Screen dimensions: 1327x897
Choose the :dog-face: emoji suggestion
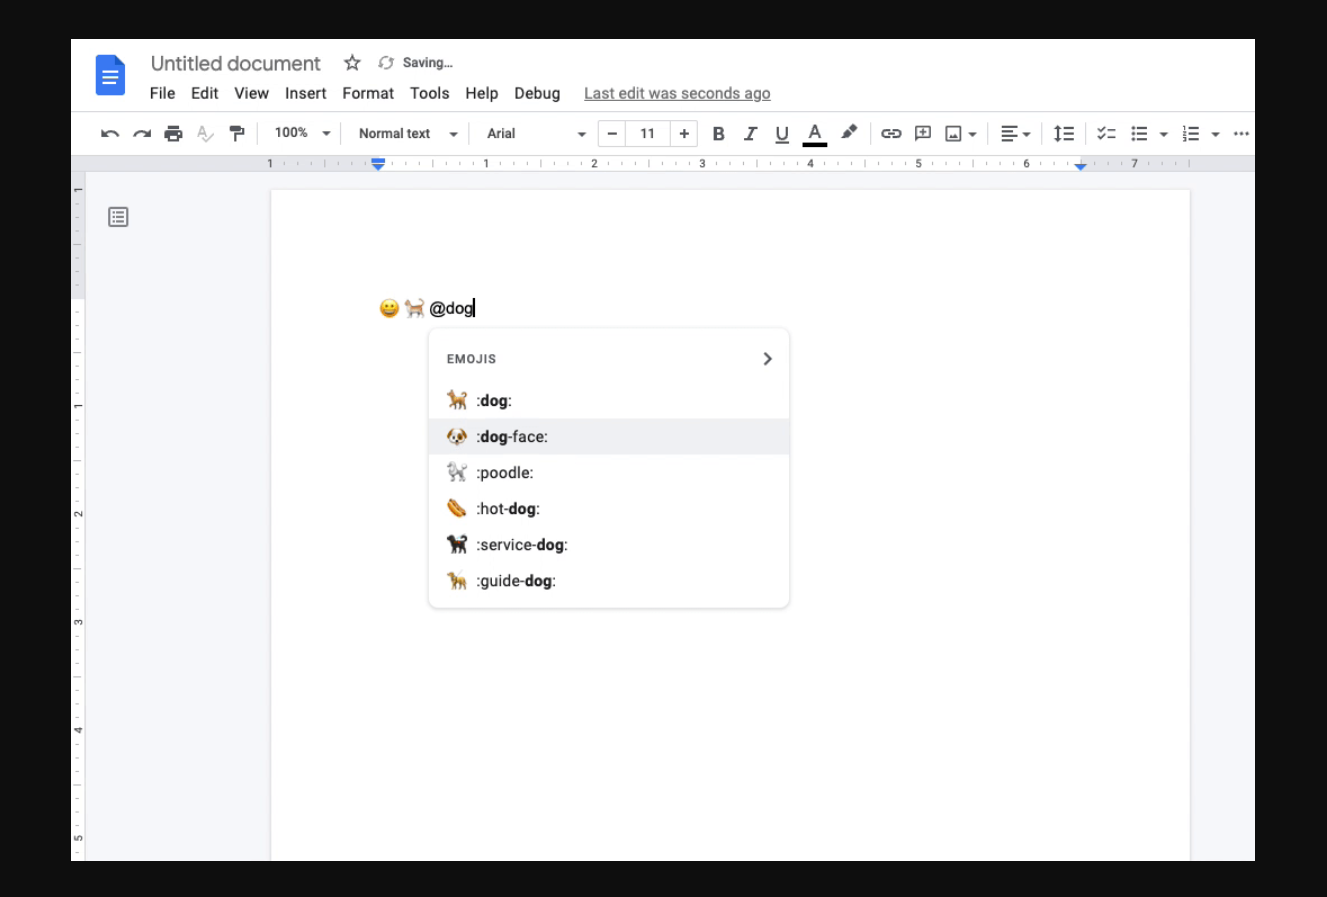(609, 437)
